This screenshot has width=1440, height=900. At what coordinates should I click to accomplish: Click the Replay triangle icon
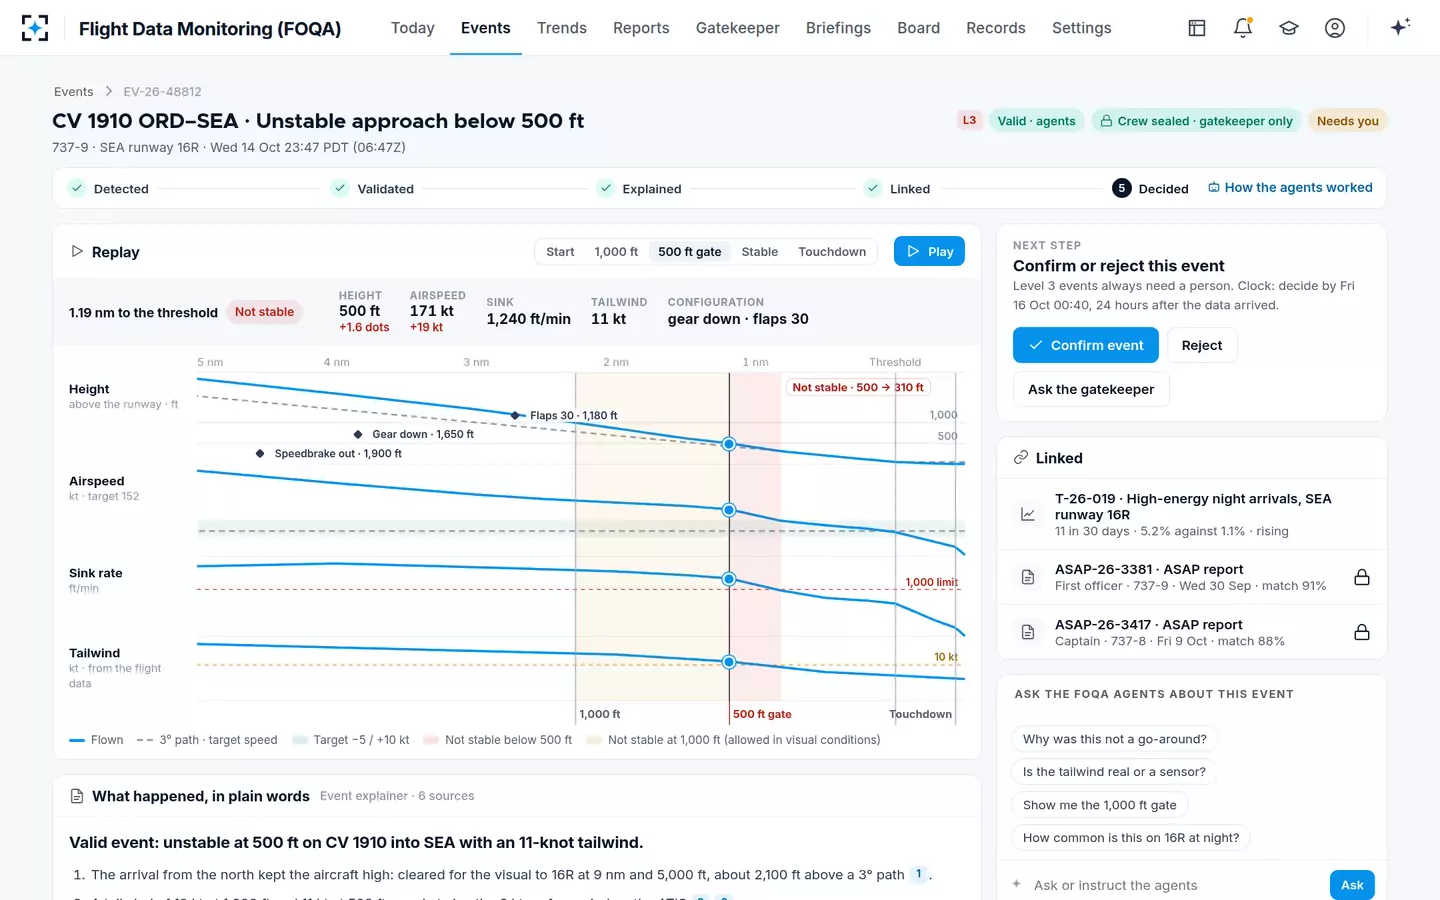pyautogui.click(x=77, y=252)
